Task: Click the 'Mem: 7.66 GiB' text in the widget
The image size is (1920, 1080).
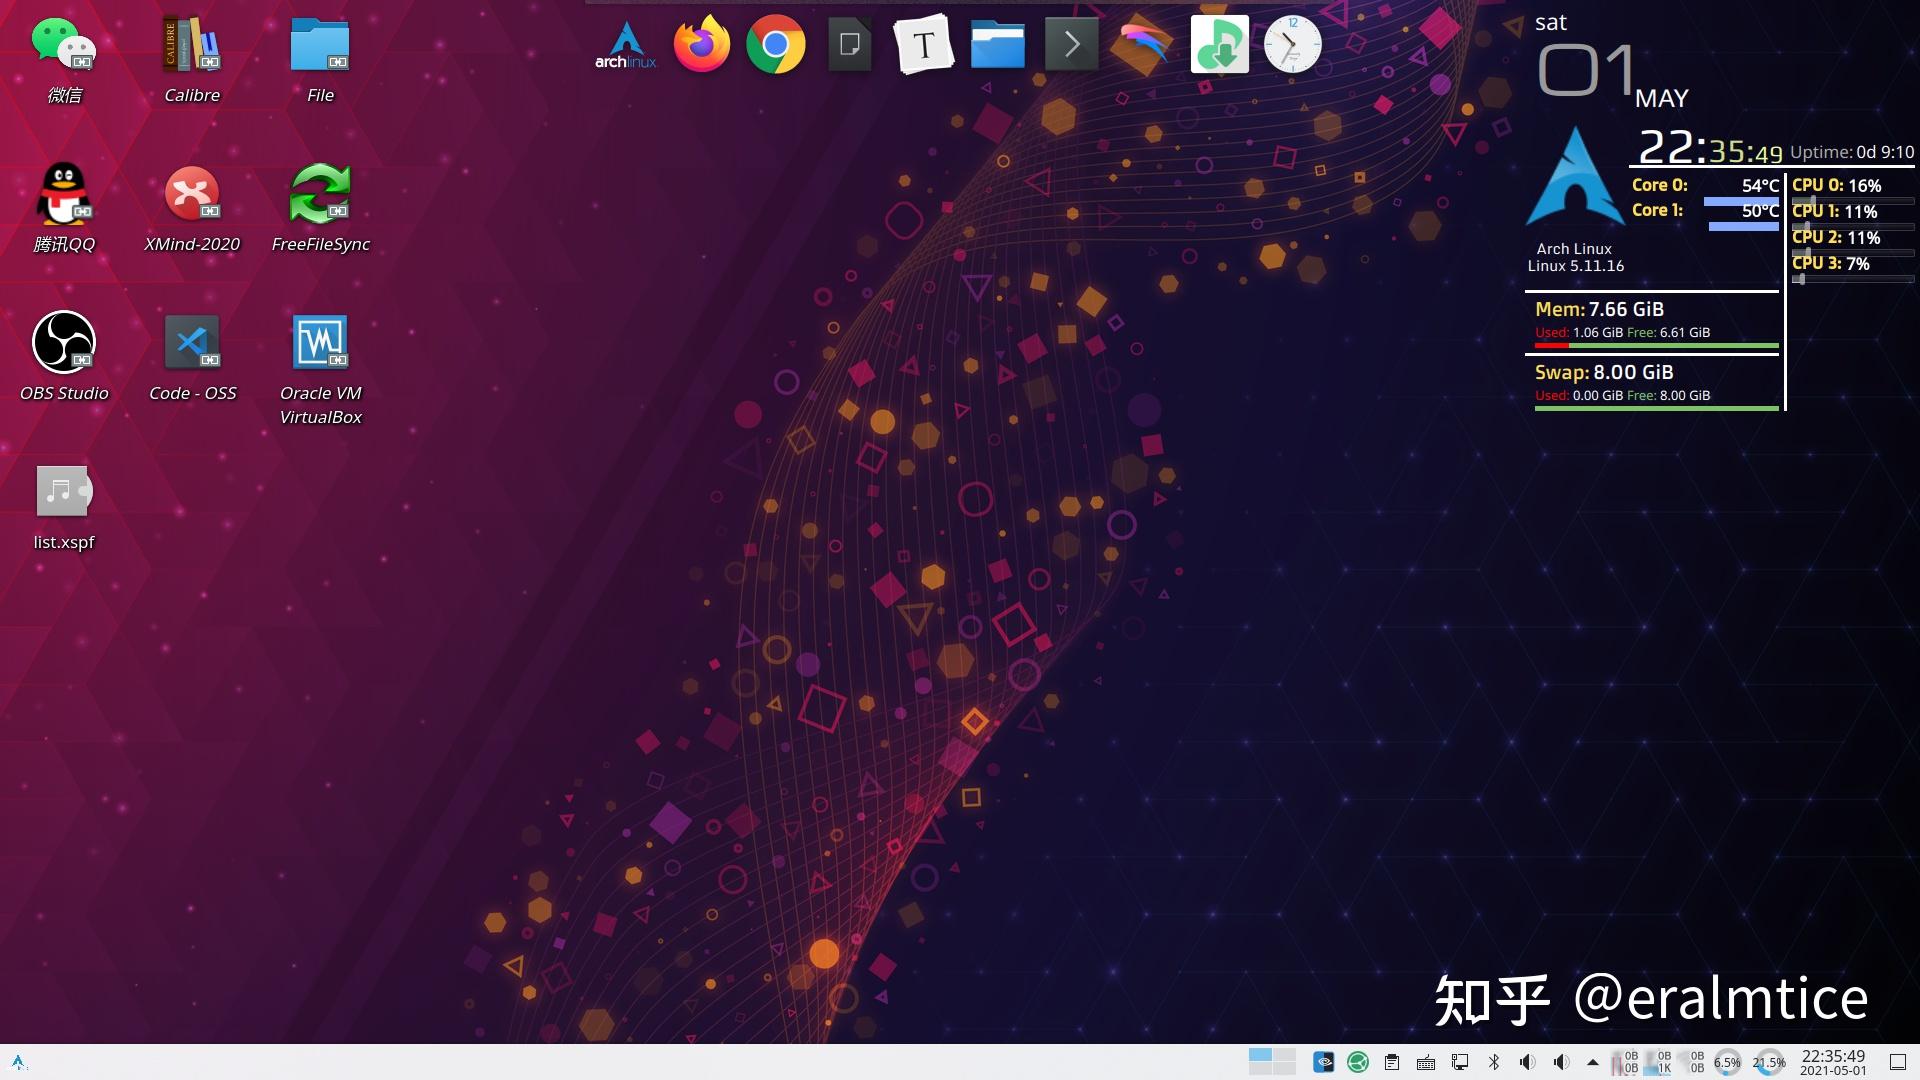Action: click(x=1599, y=310)
